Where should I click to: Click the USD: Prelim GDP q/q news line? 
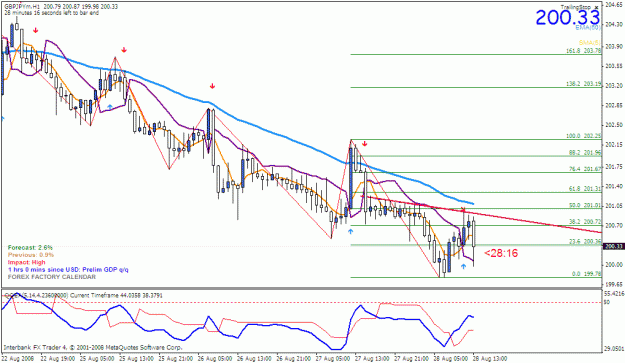click(x=68, y=270)
